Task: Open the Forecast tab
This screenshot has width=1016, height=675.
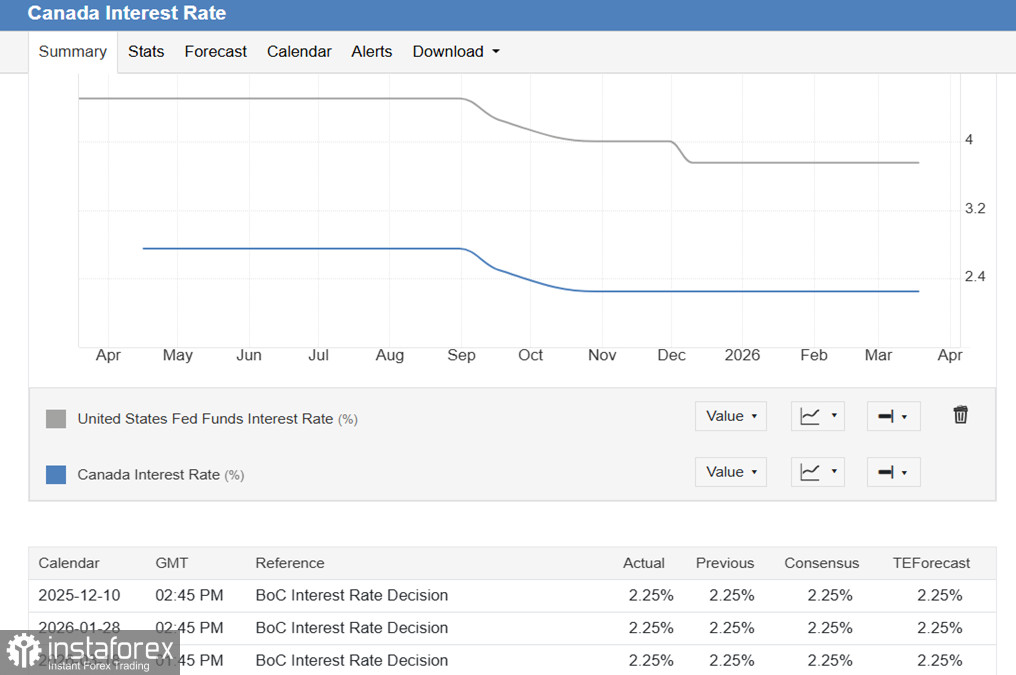Action: (x=215, y=52)
